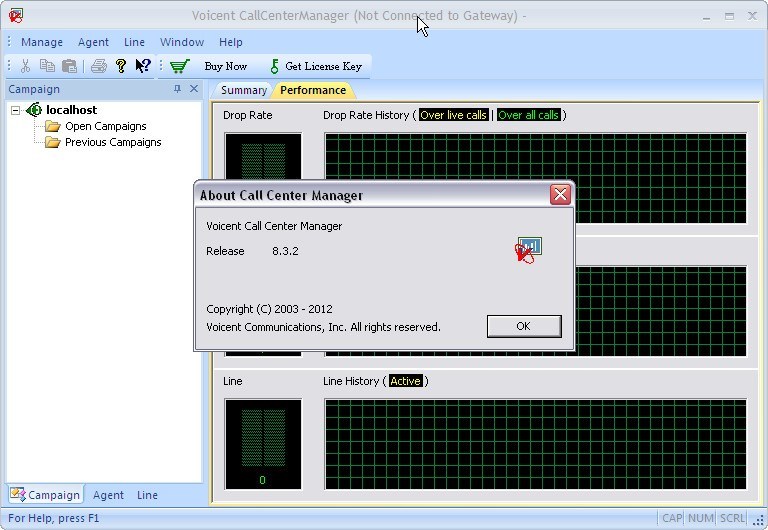The height and width of the screenshot is (530, 768).
Task: Toggle the Over all calls filter
Action: [x=528, y=115]
